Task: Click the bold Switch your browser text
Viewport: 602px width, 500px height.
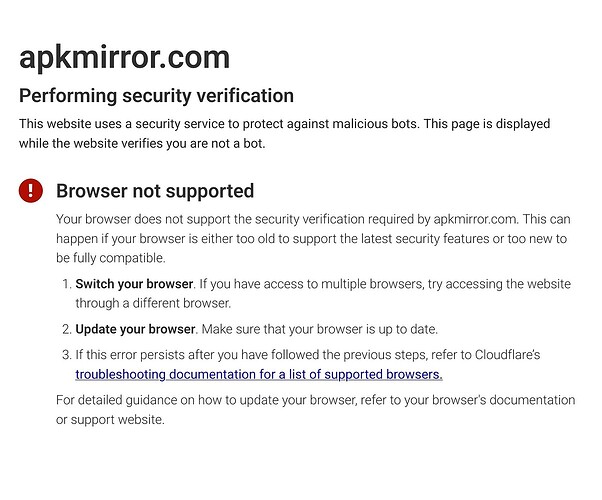Action: coord(134,284)
